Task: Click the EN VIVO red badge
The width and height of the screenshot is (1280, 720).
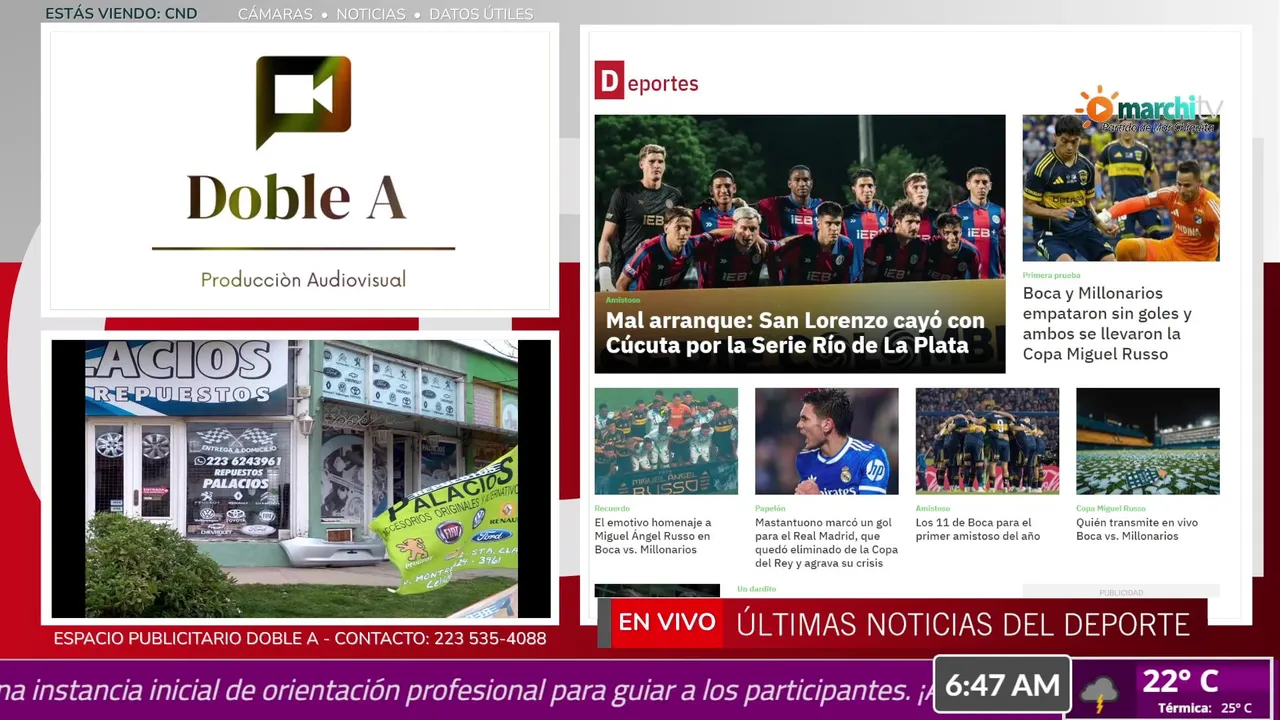Action: [x=667, y=623]
